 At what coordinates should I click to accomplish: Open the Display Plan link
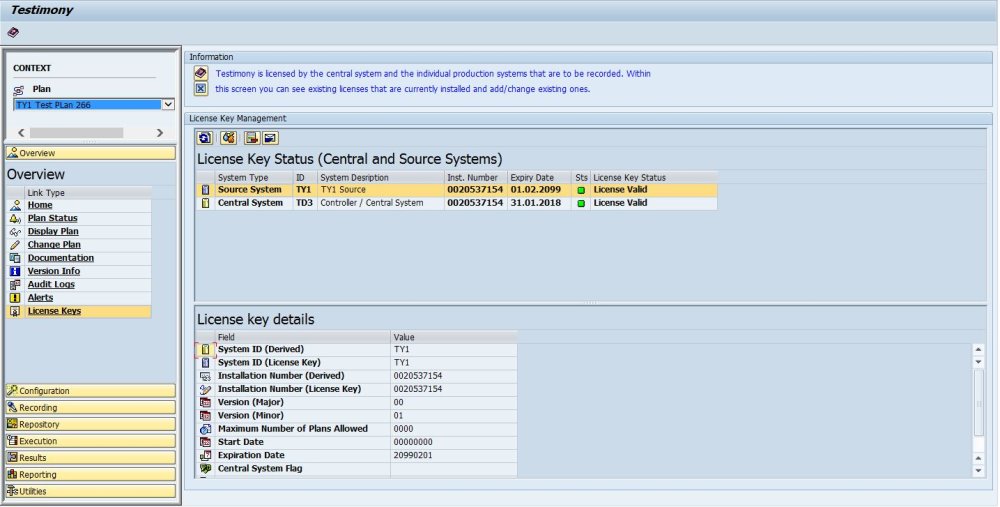(x=53, y=231)
